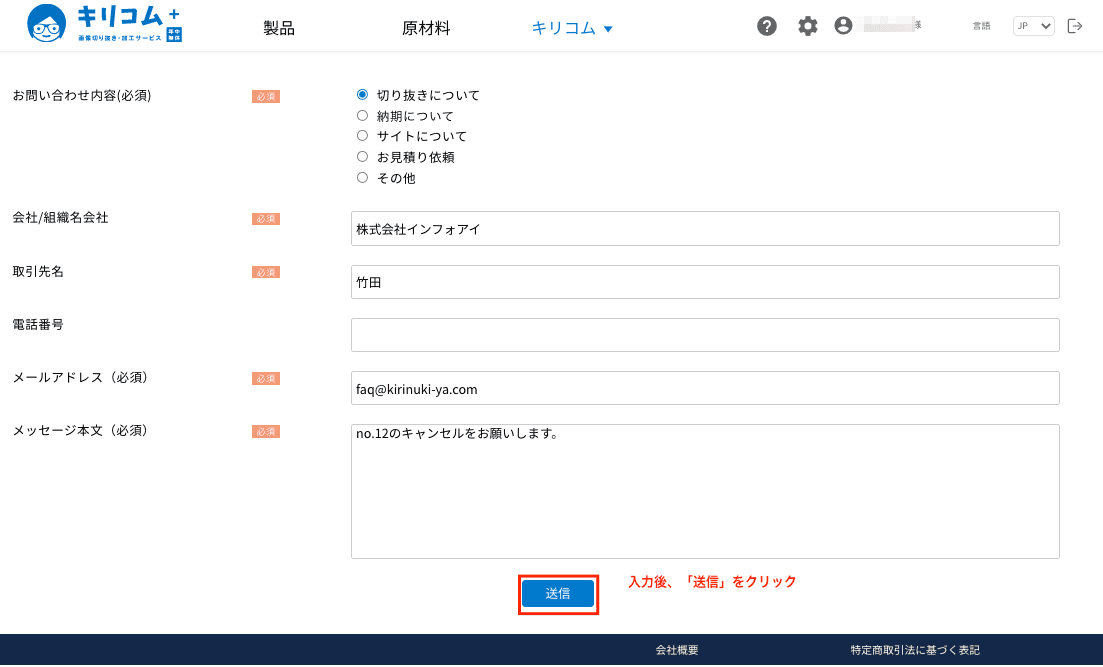Screen dimensions: 1103x667
Task: Click the message body textarea
Action: [x=705, y=491]
